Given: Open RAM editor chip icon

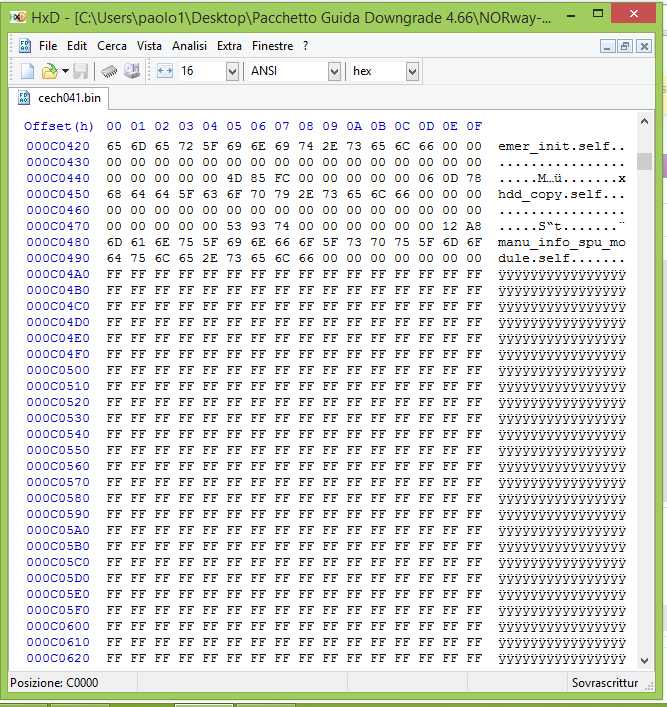Looking at the screenshot, I should click(x=109, y=71).
